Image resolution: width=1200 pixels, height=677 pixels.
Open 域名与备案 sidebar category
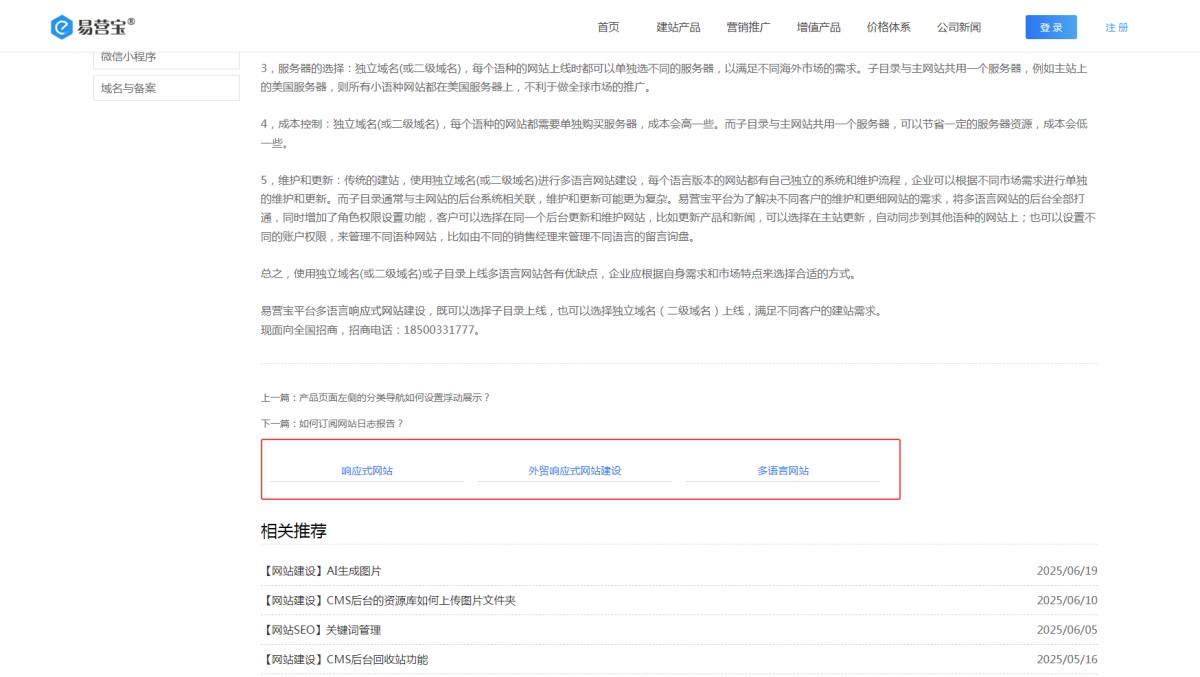click(166, 88)
